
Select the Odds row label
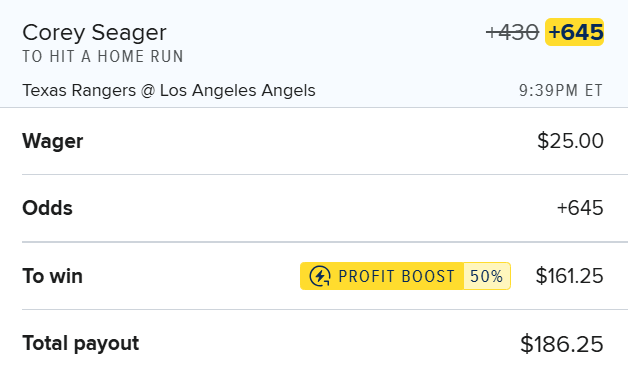pos(47,208)
